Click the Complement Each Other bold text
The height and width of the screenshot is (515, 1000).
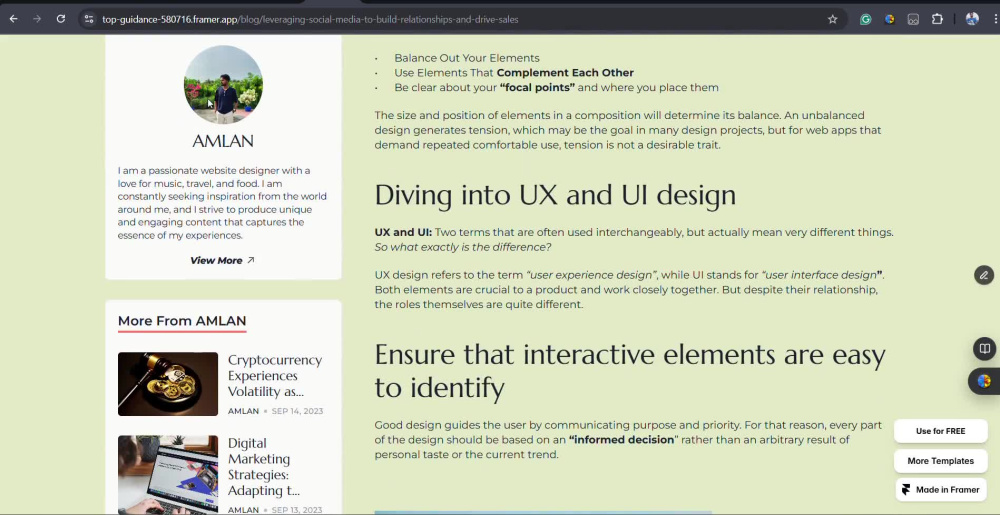point(565,73)
